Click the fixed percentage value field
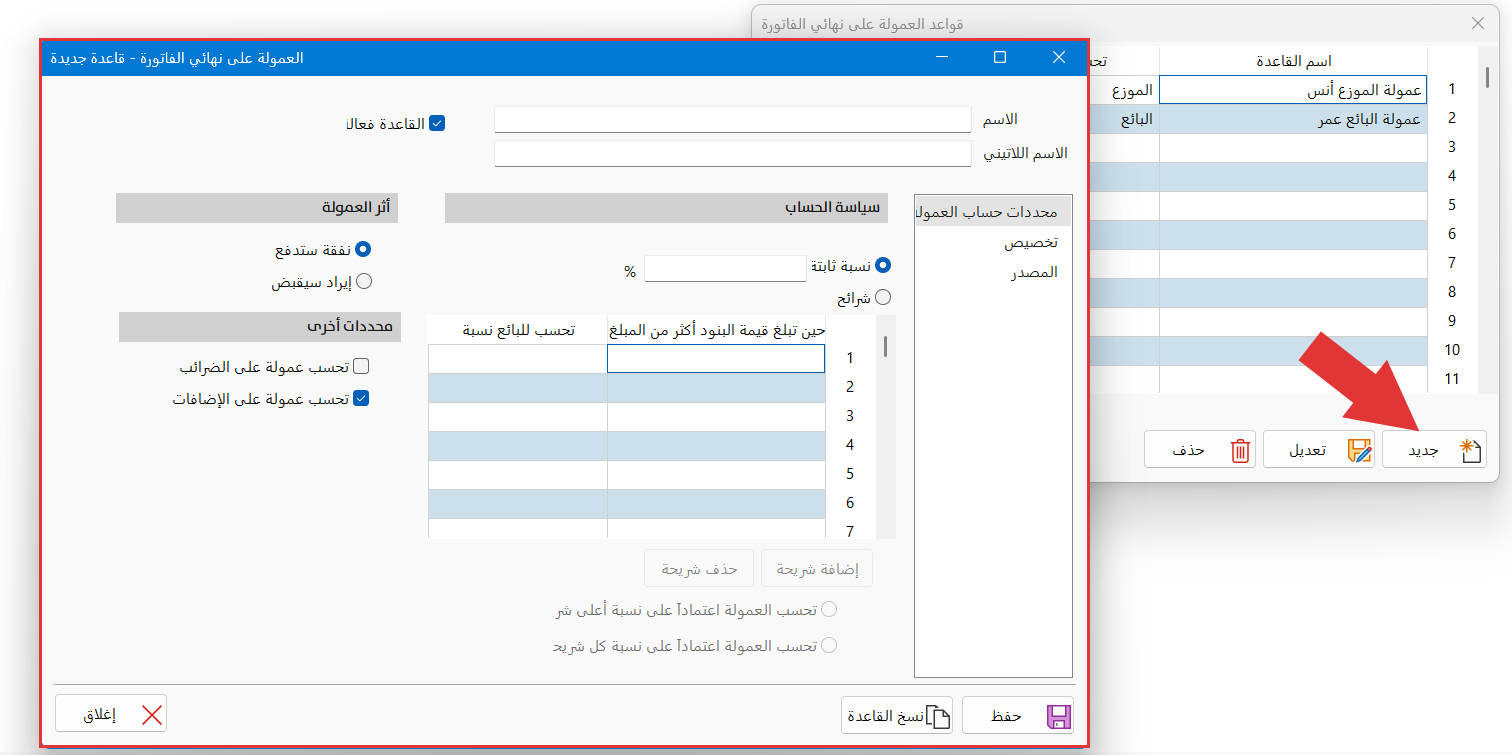The width and height of the screenshot is (1512, 755). pyautogui.click(x=725, y=269)
